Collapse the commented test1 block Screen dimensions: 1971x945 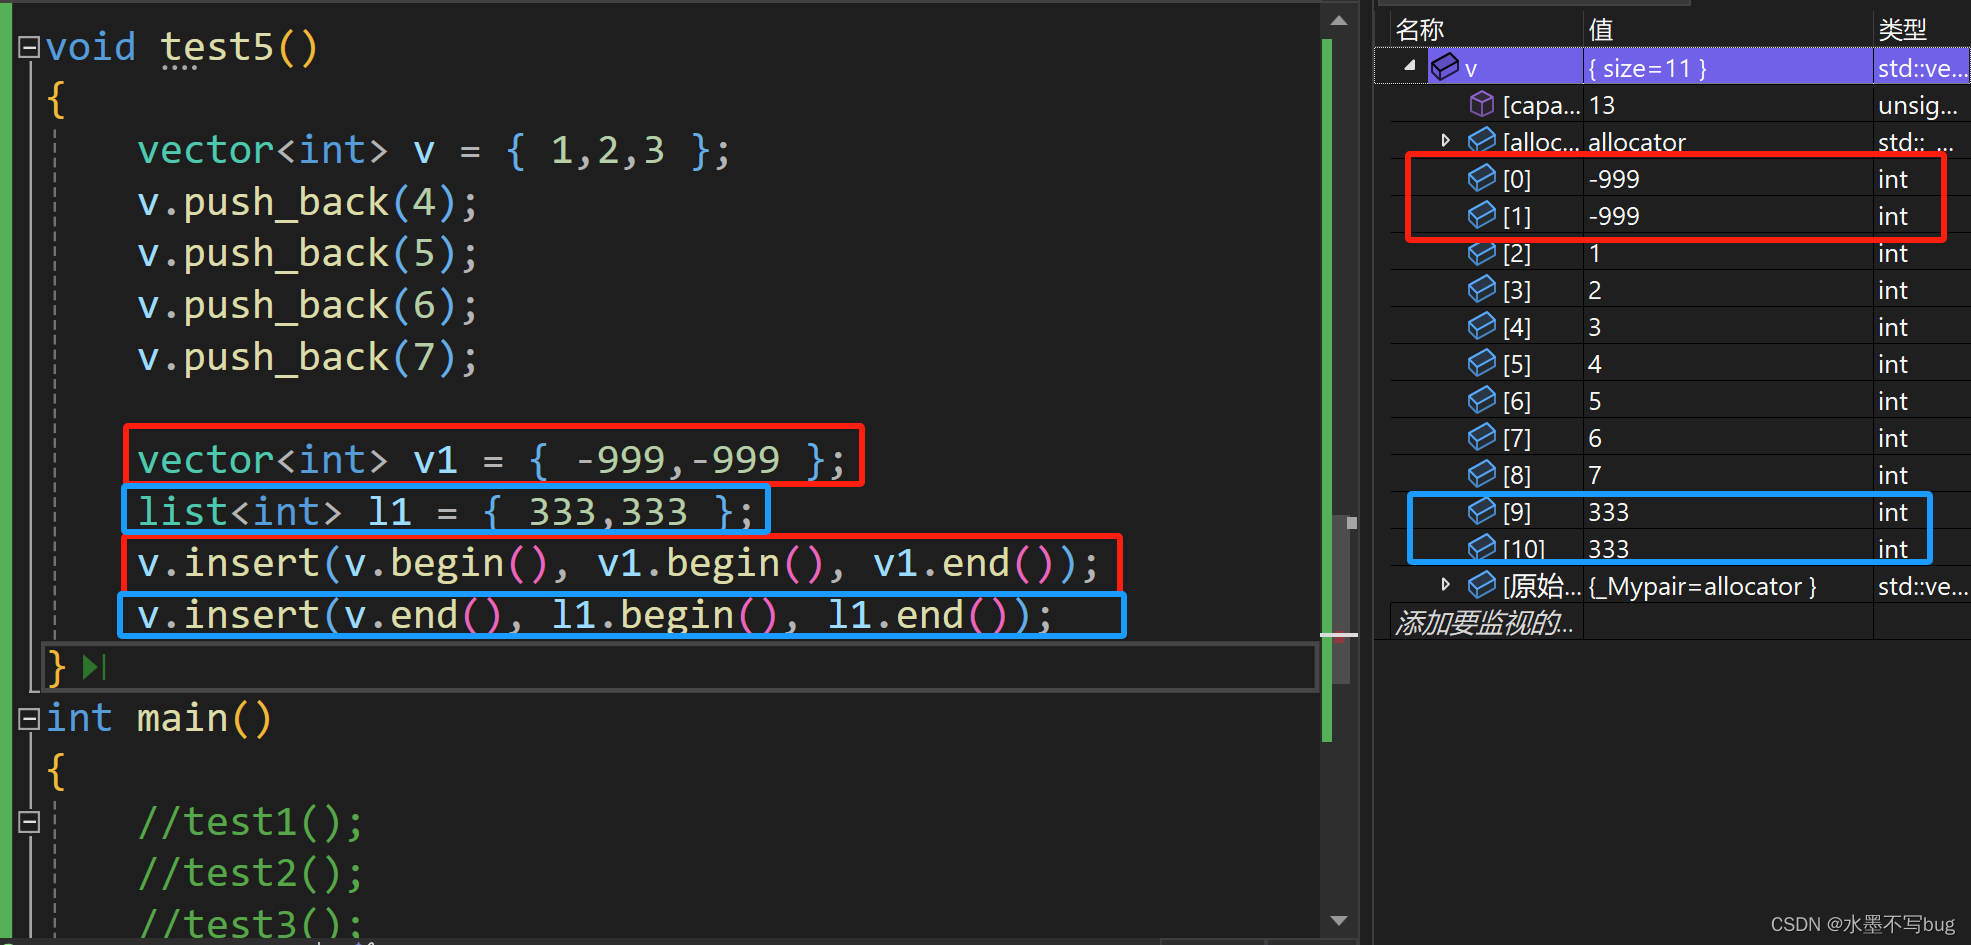click(x=29, y=821)
